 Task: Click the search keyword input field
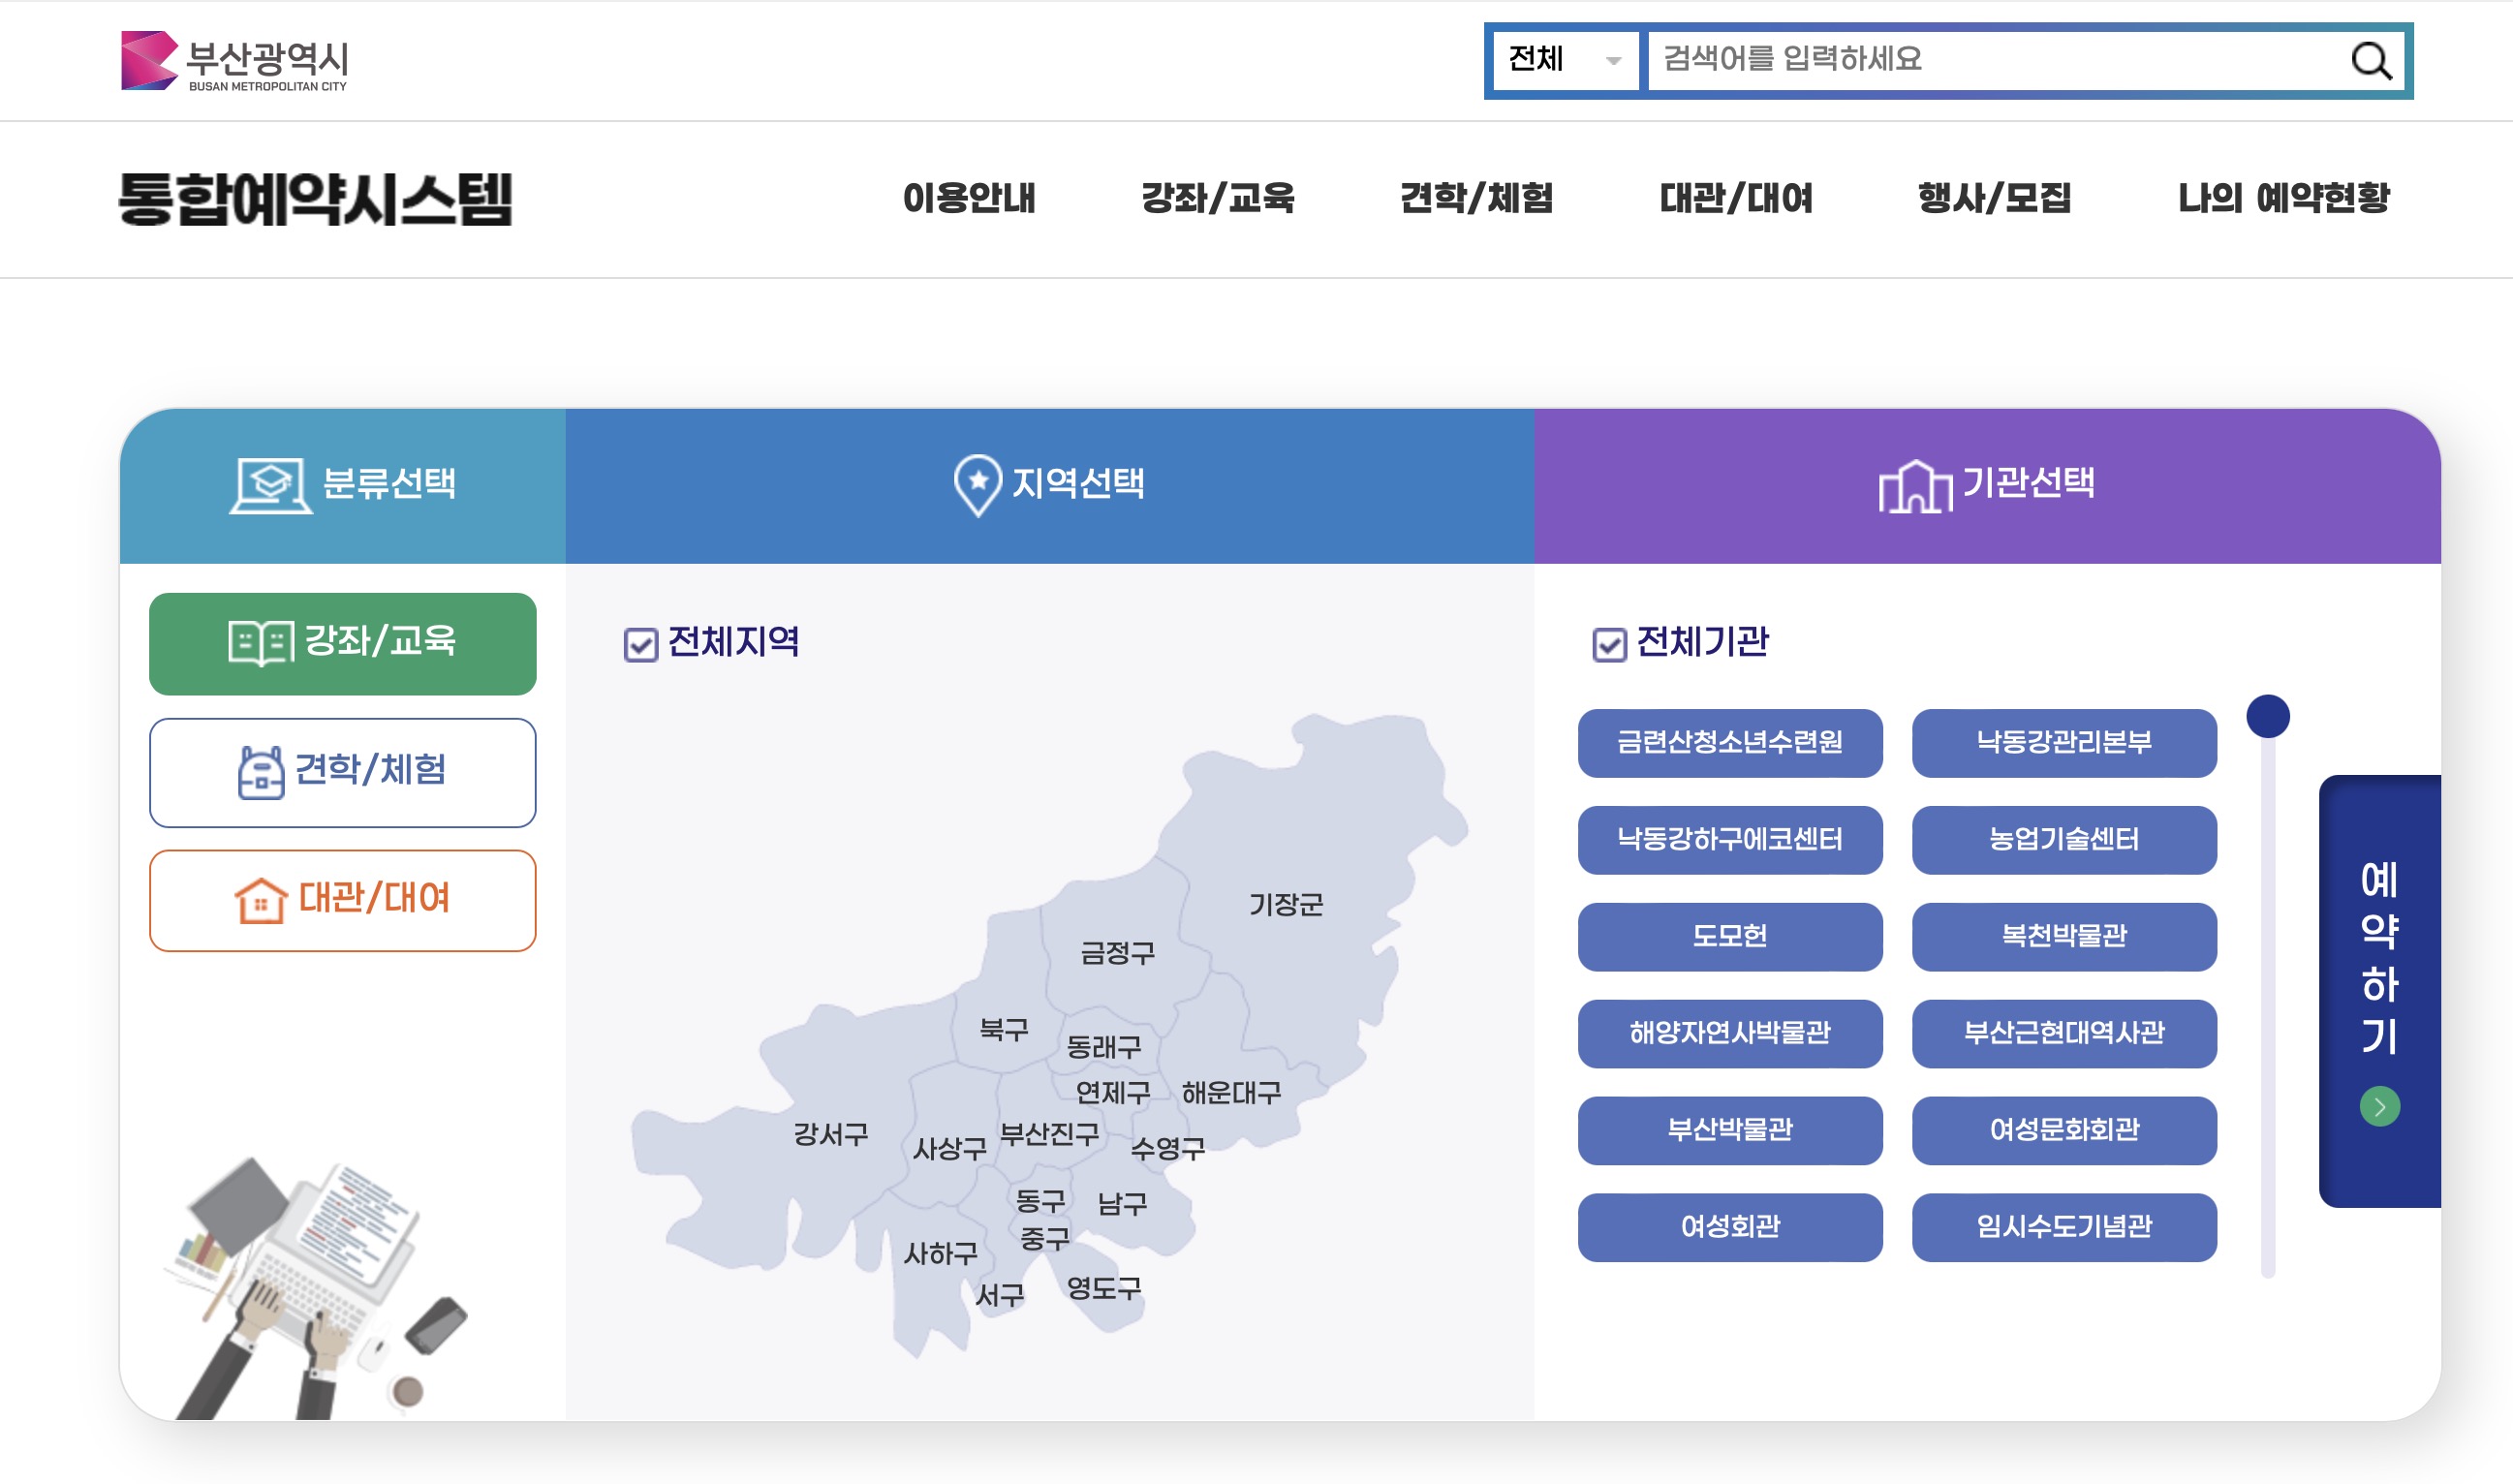[1990, 61]
